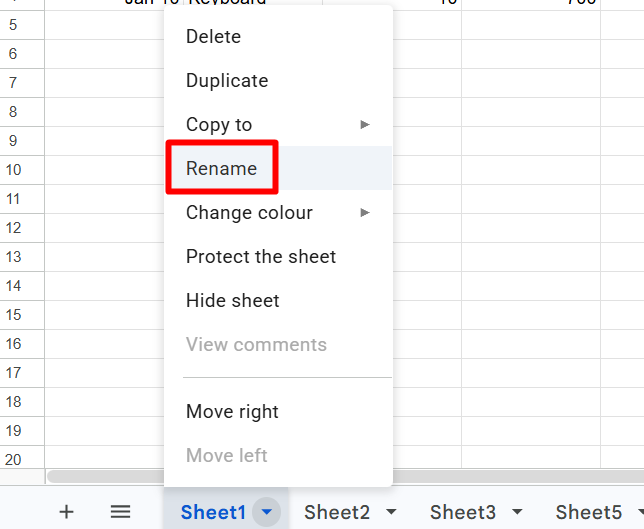644x529 pixels.
Task: Select row 16 header
Action: 22,344
